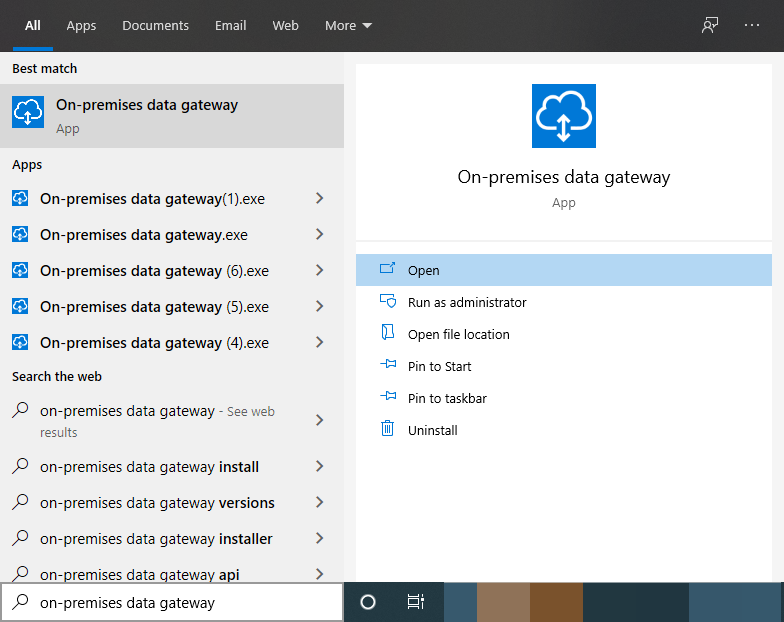Switch to the Apps tab
This screenshot has width=784, height=622.
(x=81, y=26)
